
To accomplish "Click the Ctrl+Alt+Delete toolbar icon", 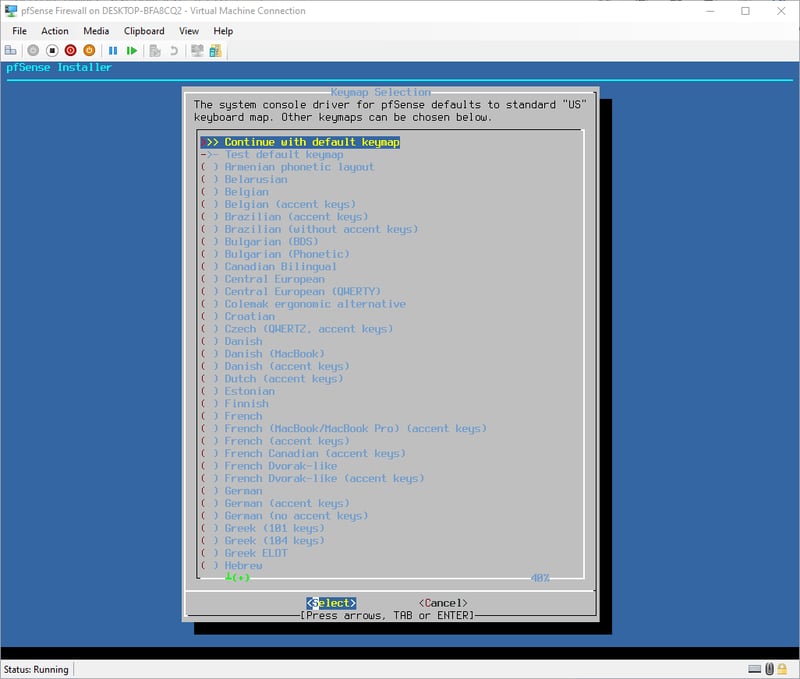I will coord(12,50).
